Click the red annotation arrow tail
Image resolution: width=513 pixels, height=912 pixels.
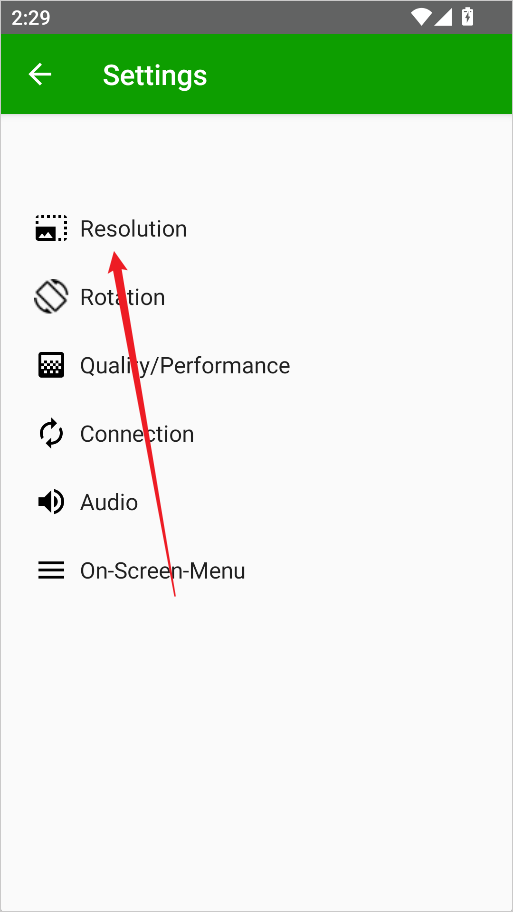[174, 592]
